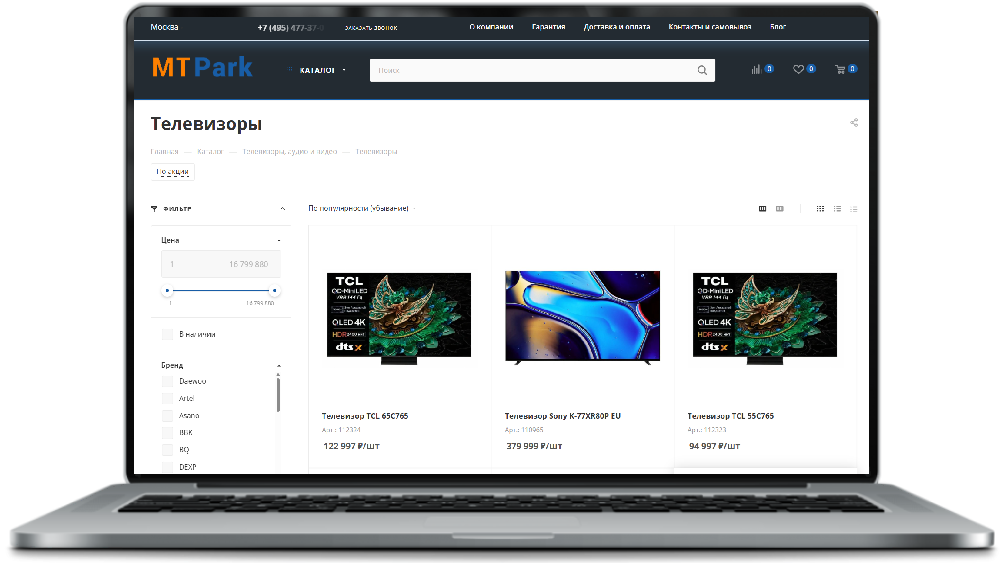Image resolution: width=1004 pixels, height=583 pixels.
Task: Open the Москва city selector
Action: [165, 27]
